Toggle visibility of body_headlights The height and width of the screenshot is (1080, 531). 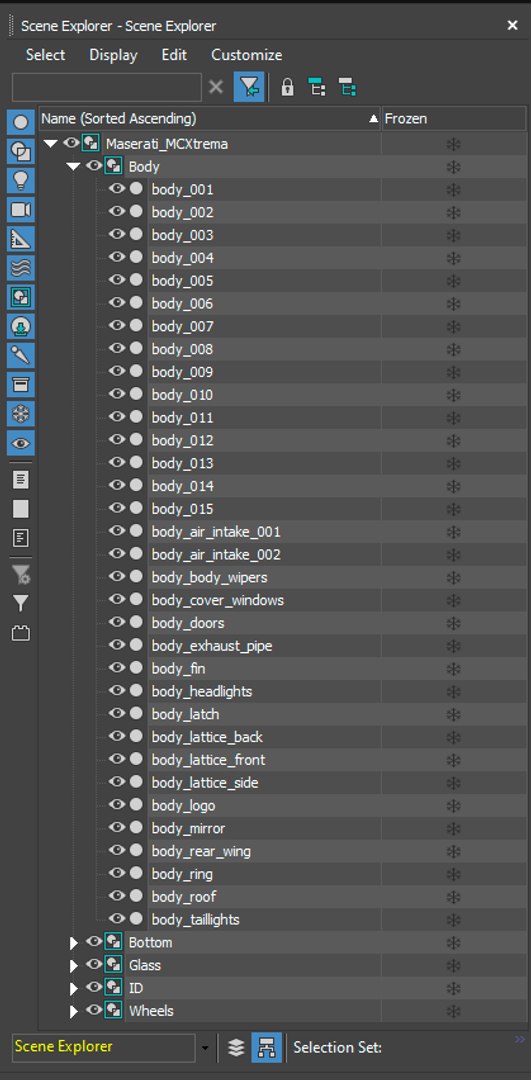pyautogui.click(x=117, y=690)
